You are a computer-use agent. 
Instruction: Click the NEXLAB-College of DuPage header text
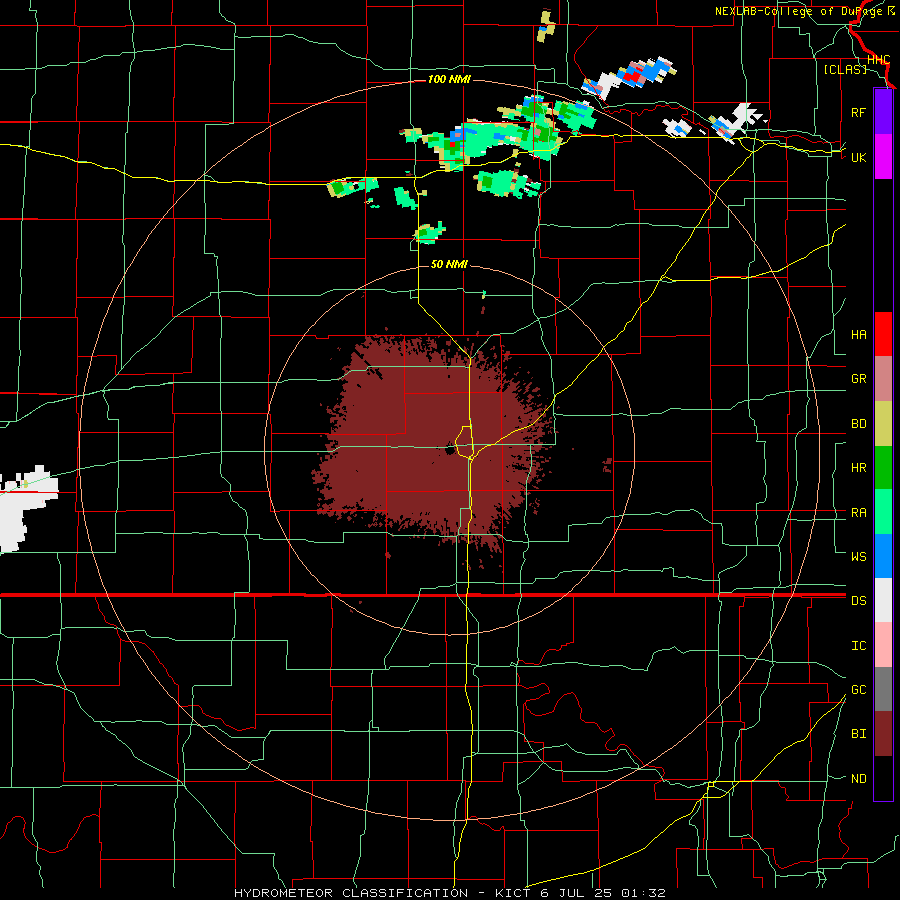pos(800,11)
